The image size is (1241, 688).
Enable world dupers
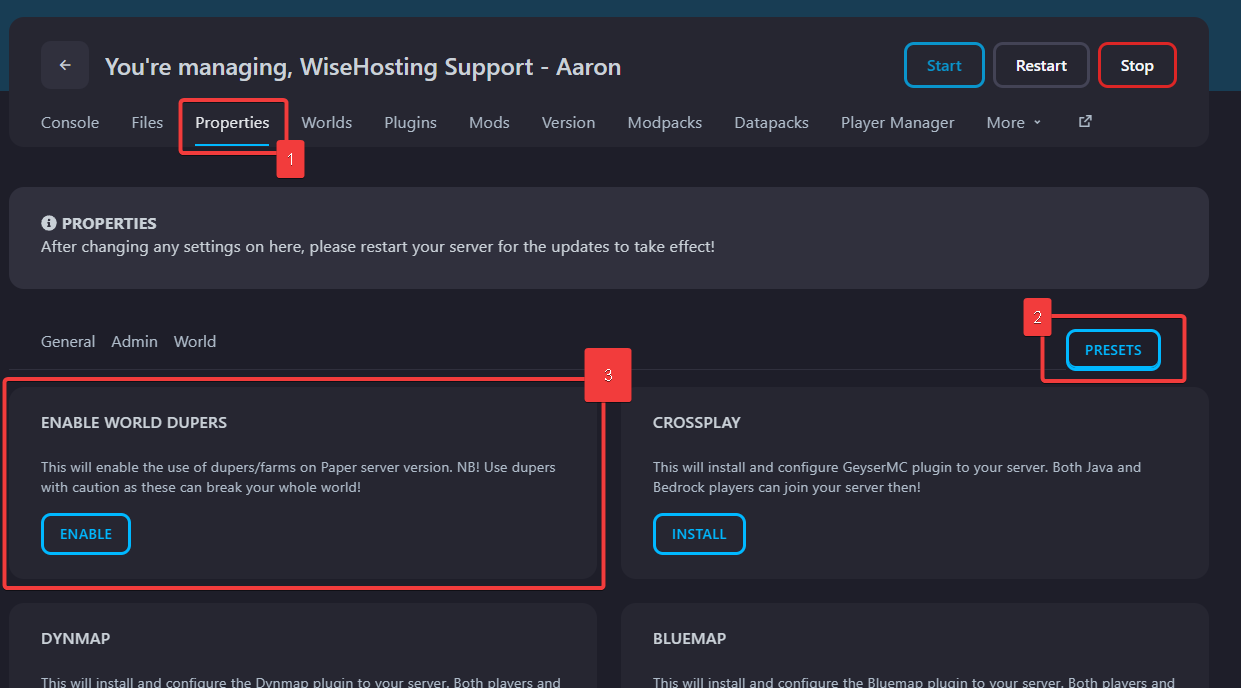click(x=86, y=534)
